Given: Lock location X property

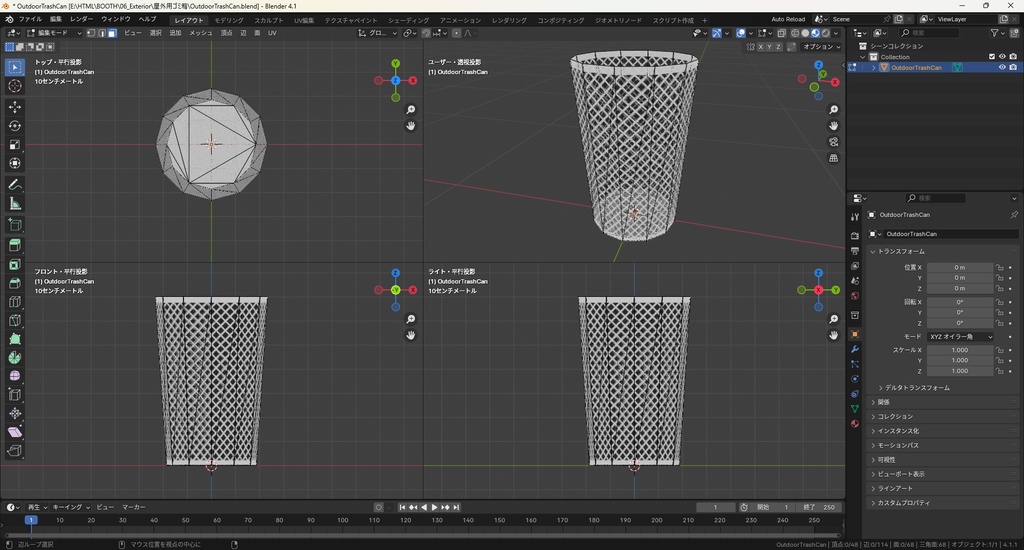Looking at the screenshot, I should pyautogui.click(x=999, y=267).
